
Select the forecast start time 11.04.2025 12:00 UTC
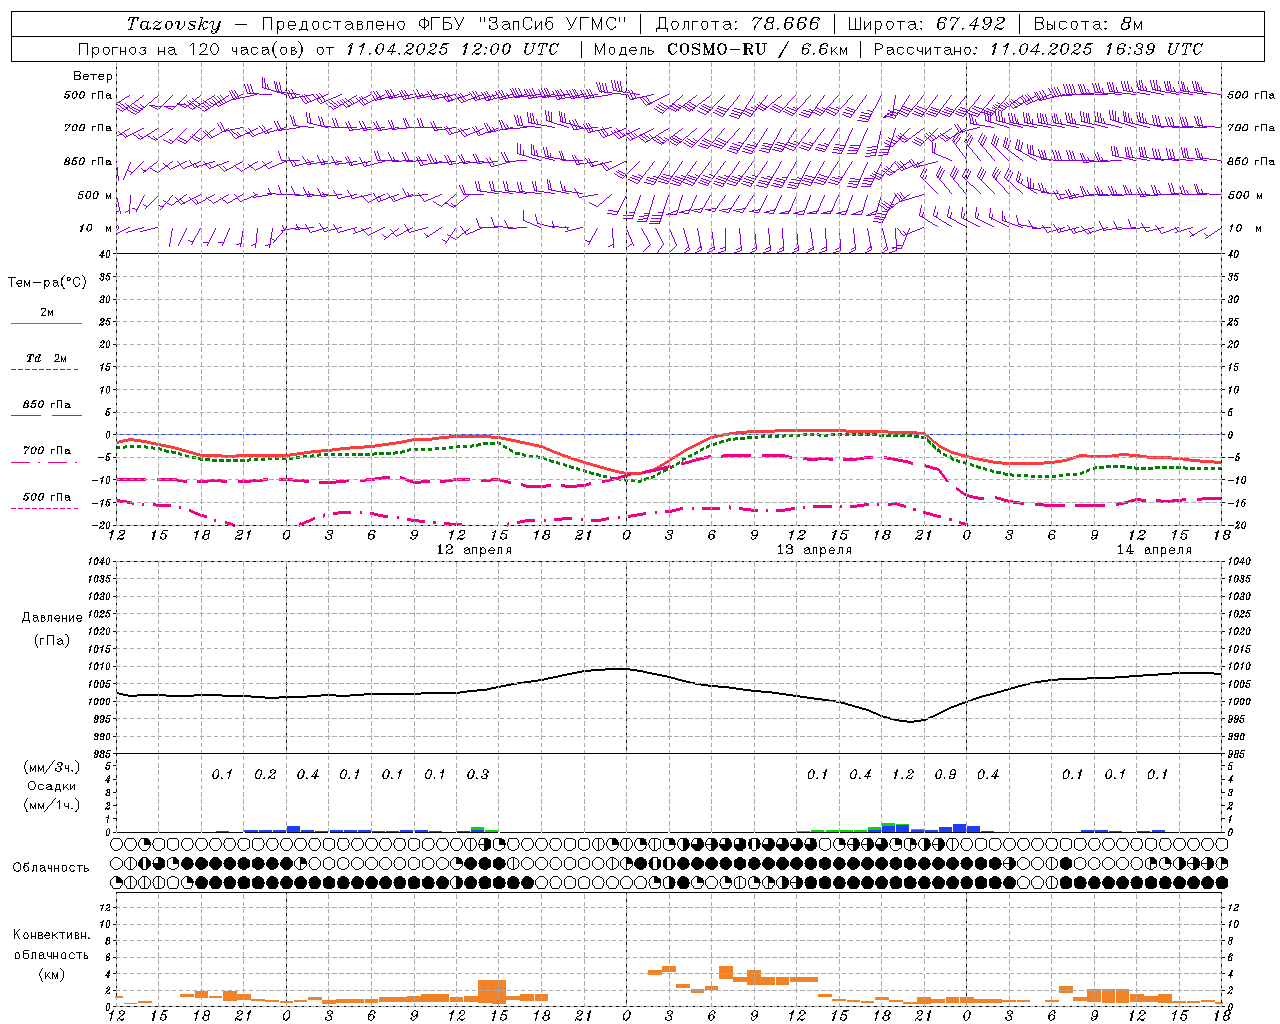[x=452, y=48]
